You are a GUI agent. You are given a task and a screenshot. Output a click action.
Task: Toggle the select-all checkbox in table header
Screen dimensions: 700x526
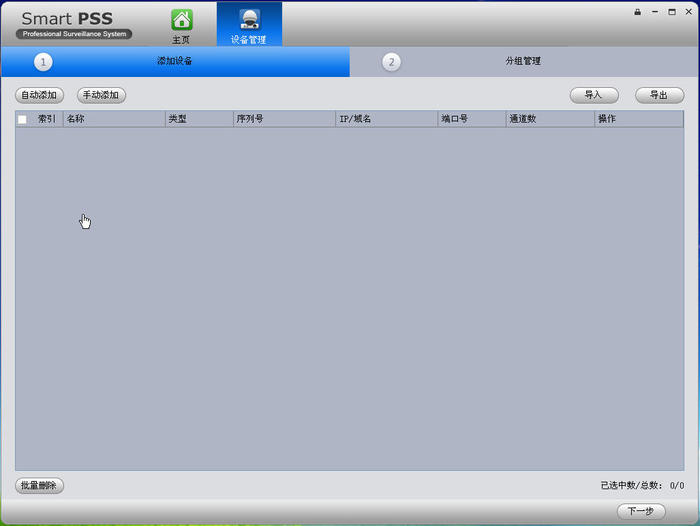point(22,119)
